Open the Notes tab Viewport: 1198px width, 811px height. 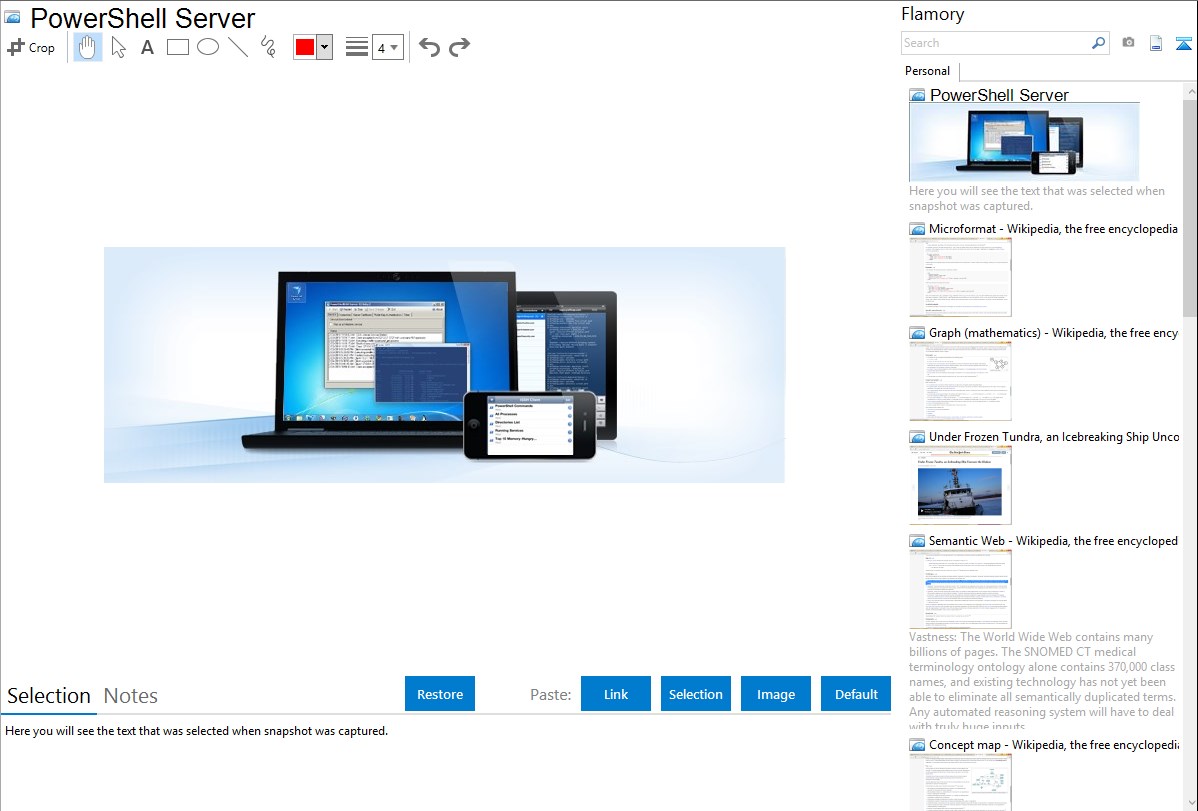[x=131, y=696]
